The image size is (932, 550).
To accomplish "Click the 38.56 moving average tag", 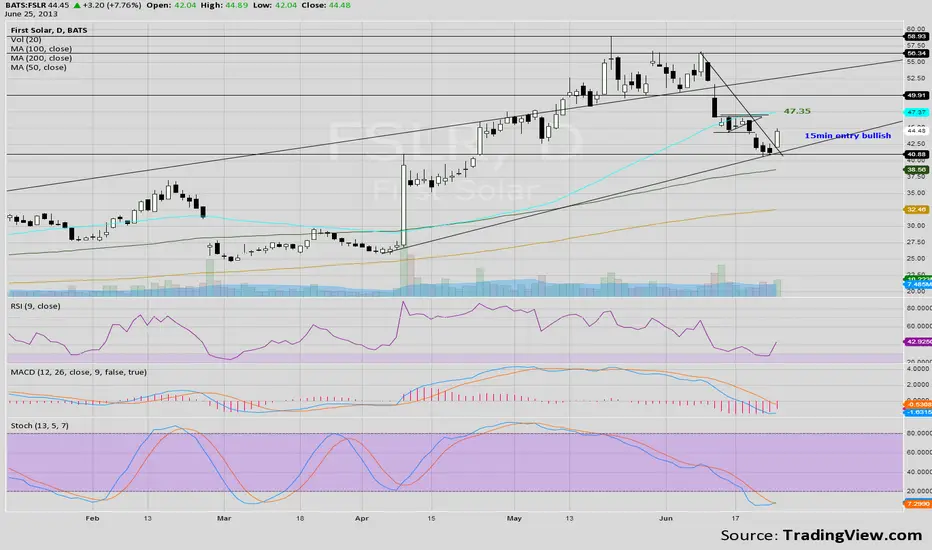I will [916, 169].
